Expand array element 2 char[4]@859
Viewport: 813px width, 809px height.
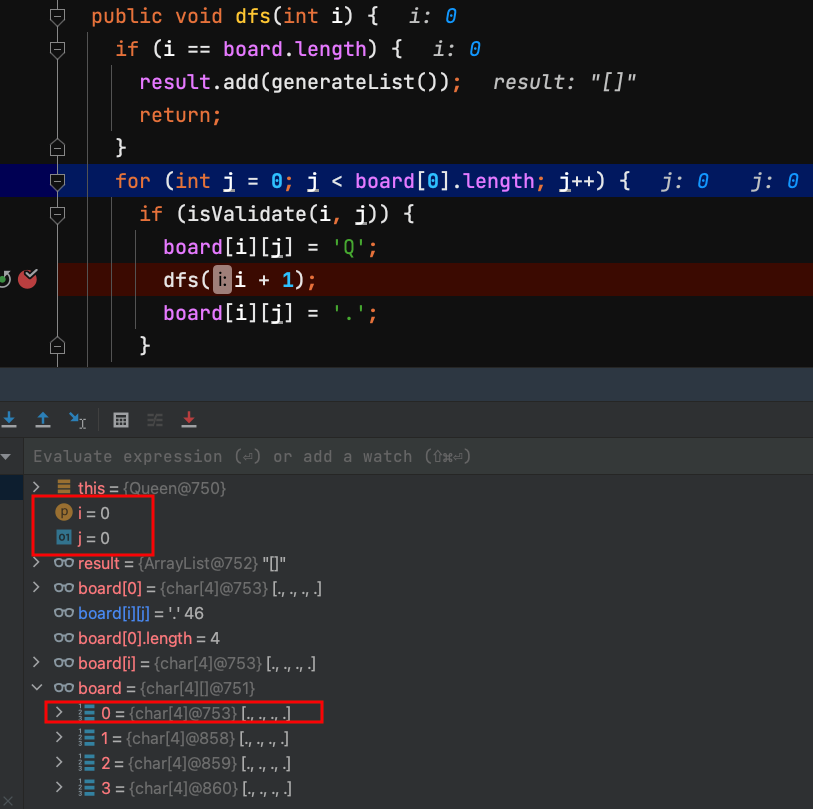pos(60,763)
